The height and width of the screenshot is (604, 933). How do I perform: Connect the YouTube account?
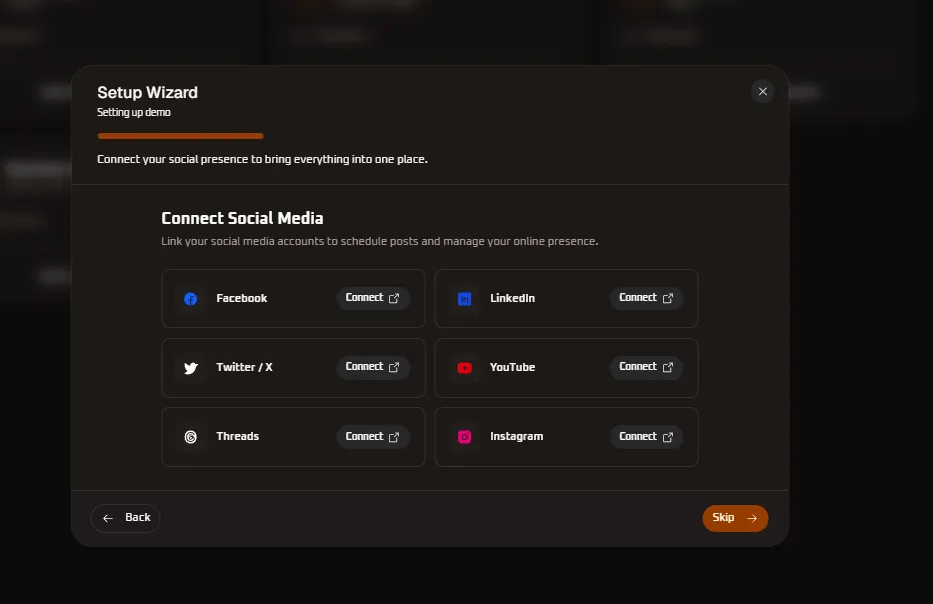pyautogui.click(x=646, y=367)
